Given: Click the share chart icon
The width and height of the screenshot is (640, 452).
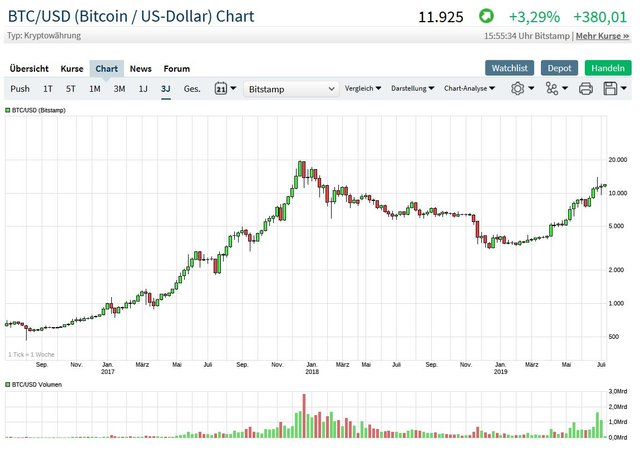Looking at the screenshot, I should click(x=553, y=88).
